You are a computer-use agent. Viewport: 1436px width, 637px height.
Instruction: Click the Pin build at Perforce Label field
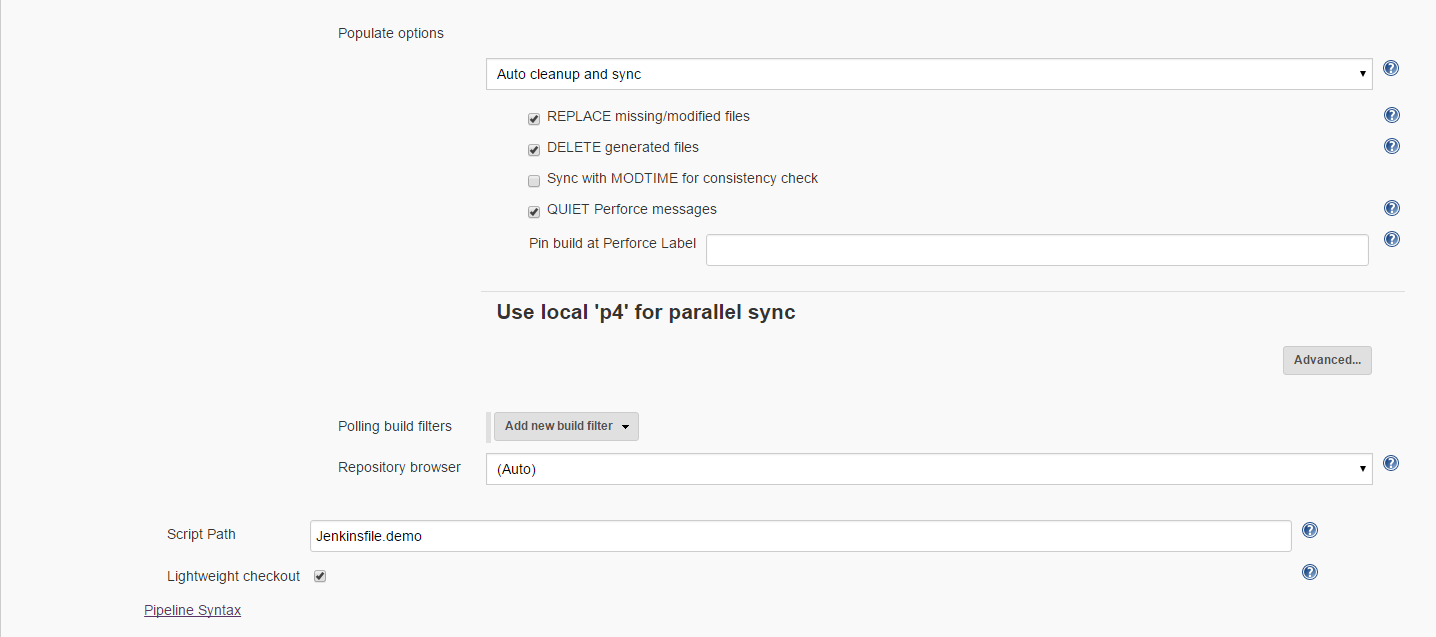point(1036,250)
